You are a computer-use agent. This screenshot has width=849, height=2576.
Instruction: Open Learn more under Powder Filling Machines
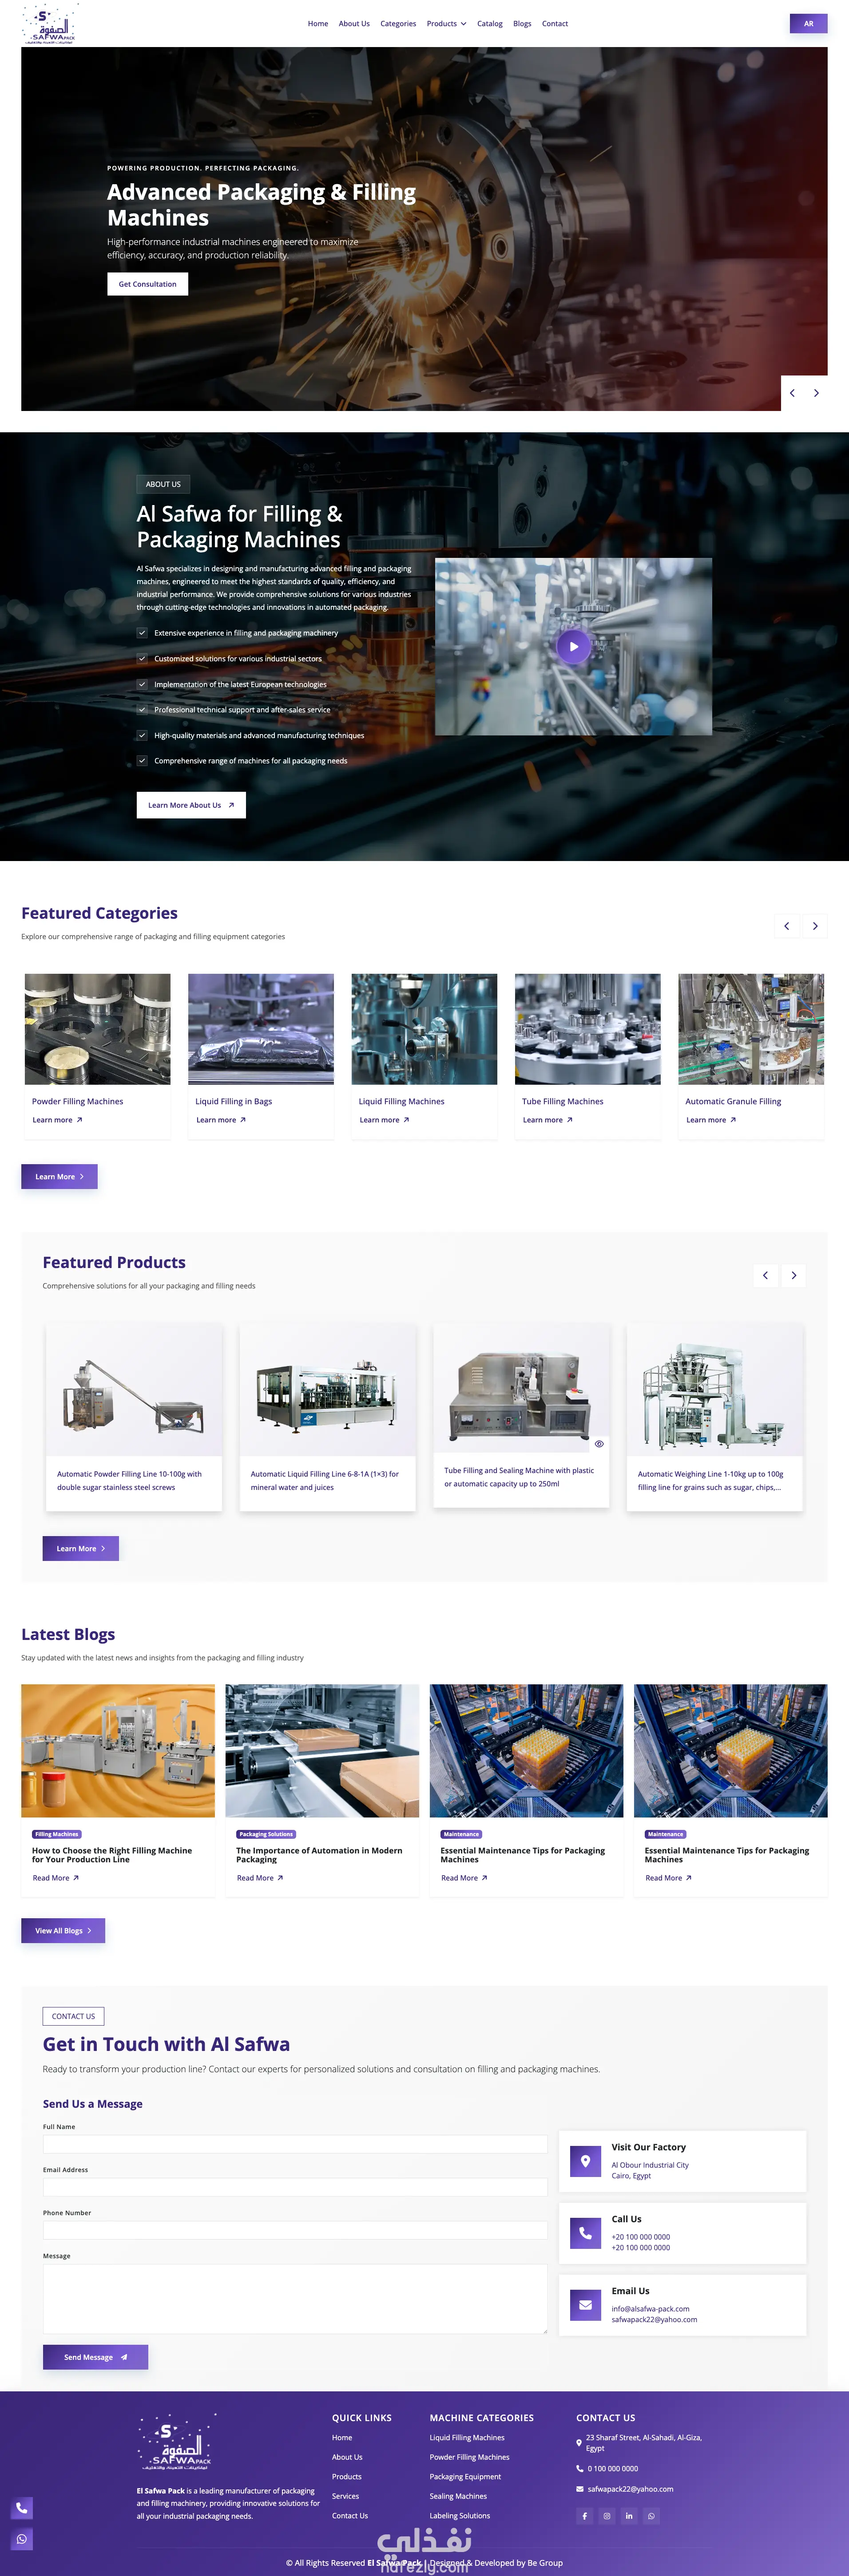[x=57, y=1120]
